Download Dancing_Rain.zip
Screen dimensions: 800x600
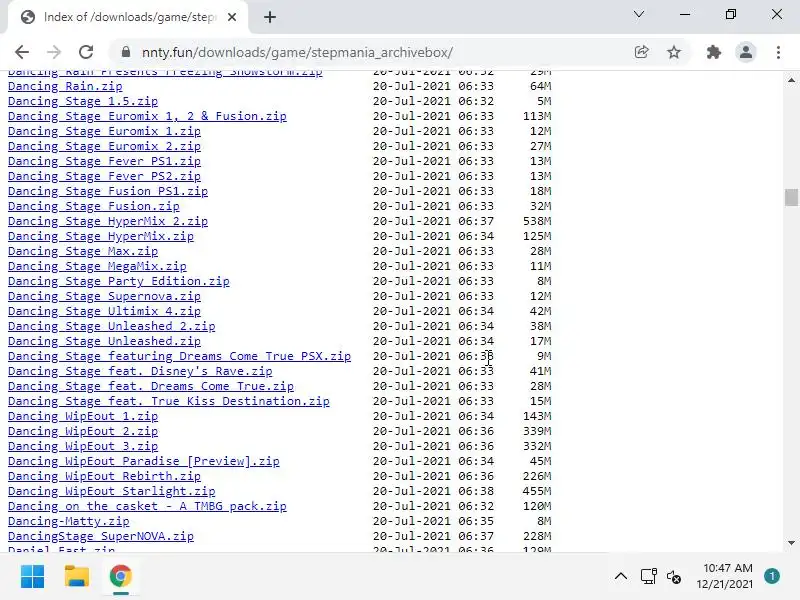65,86
